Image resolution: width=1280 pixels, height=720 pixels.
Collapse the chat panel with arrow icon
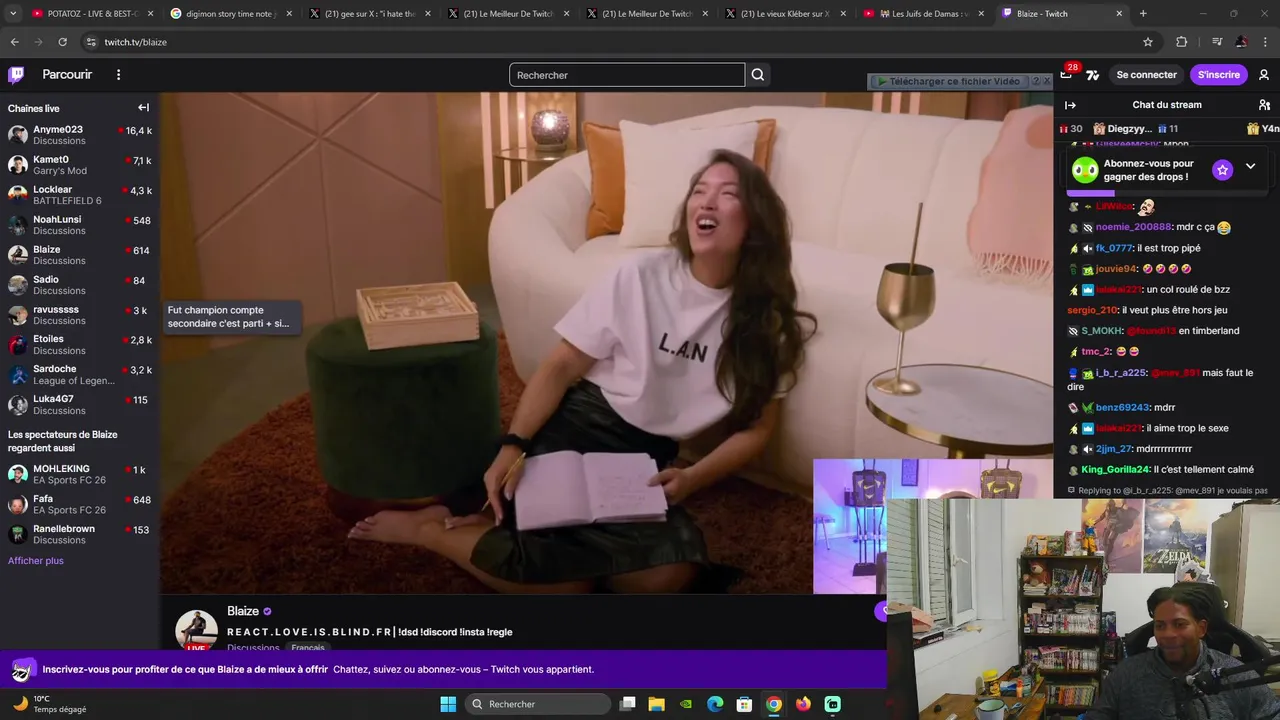[x=1070, y=105]
